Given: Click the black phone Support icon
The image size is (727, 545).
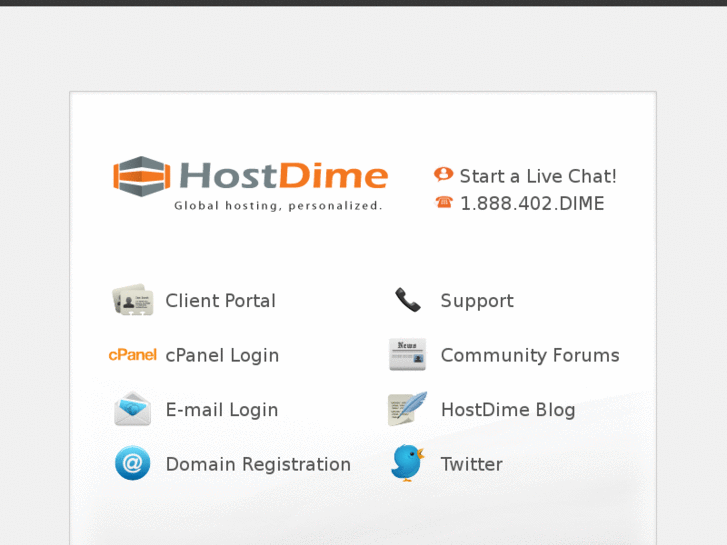Looking at the screenshot, I should click(408, 300).
